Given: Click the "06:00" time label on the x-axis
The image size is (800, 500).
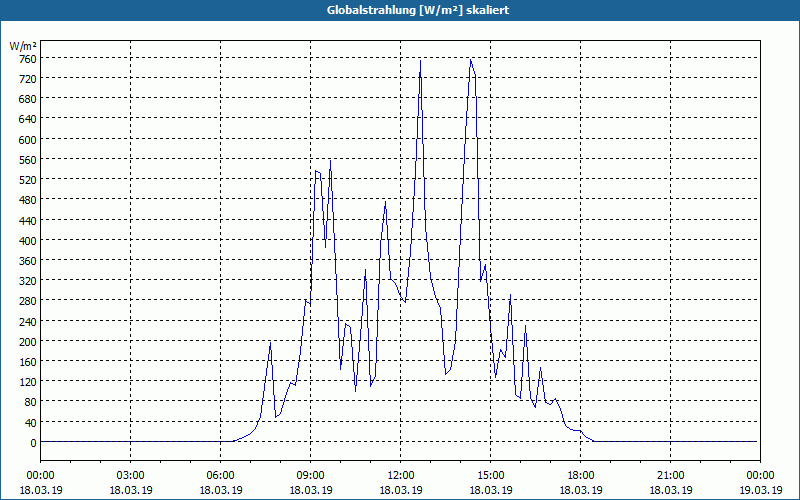Looking at the screenshot, I should (x=220, y=476).
